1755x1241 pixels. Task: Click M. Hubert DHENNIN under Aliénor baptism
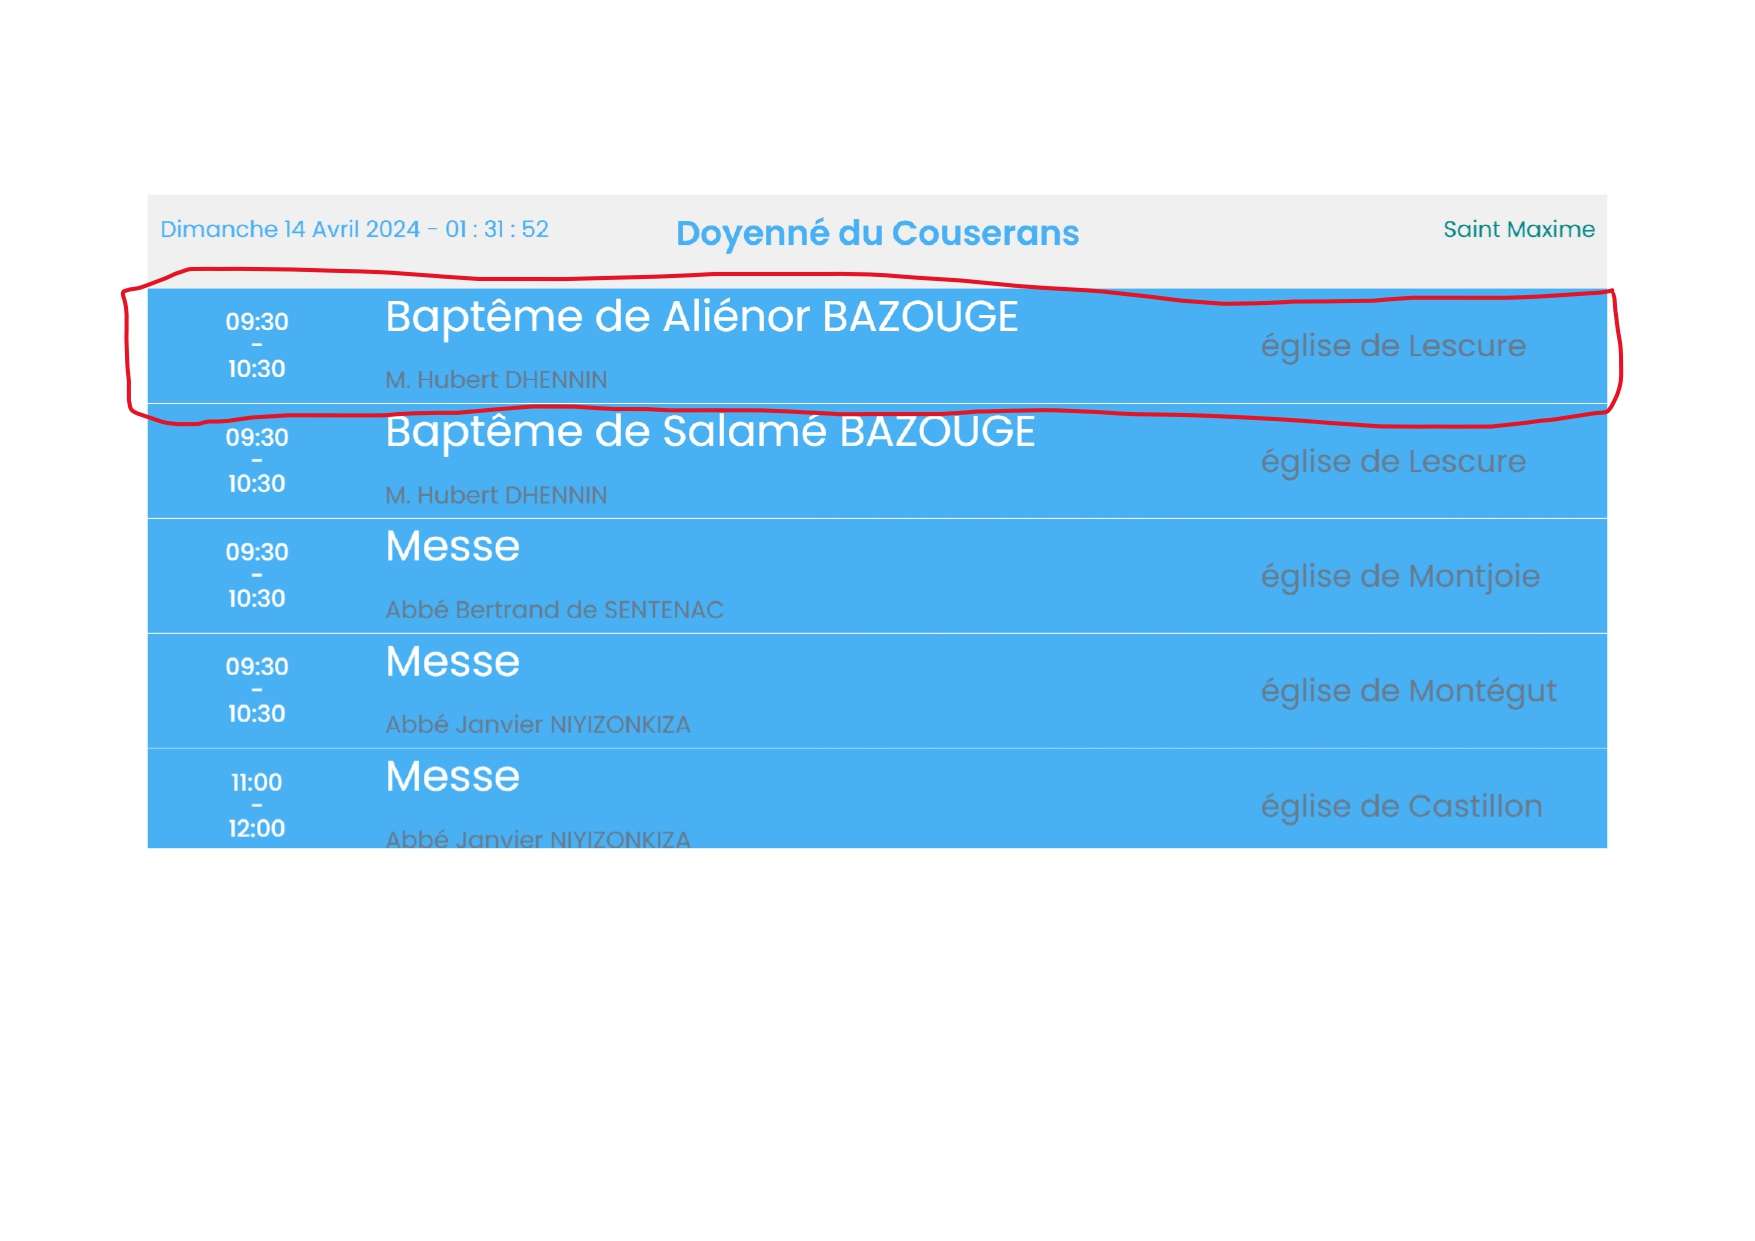pos(496,380)
